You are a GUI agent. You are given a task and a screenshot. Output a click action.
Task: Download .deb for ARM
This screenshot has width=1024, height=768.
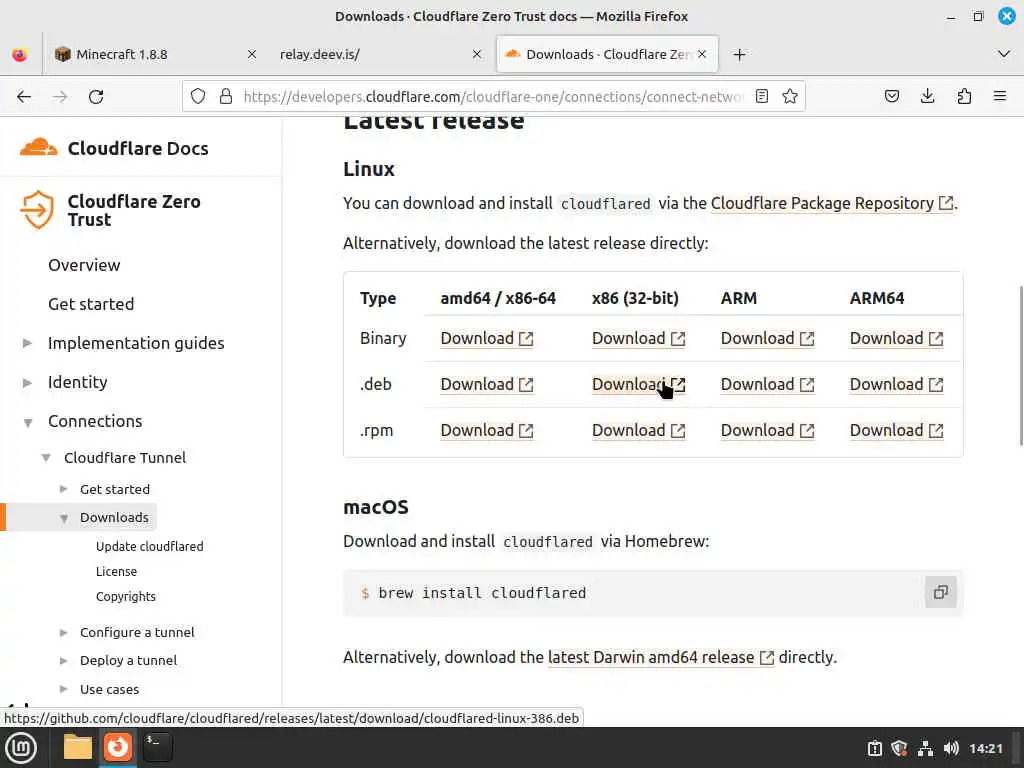click(767, 385)
